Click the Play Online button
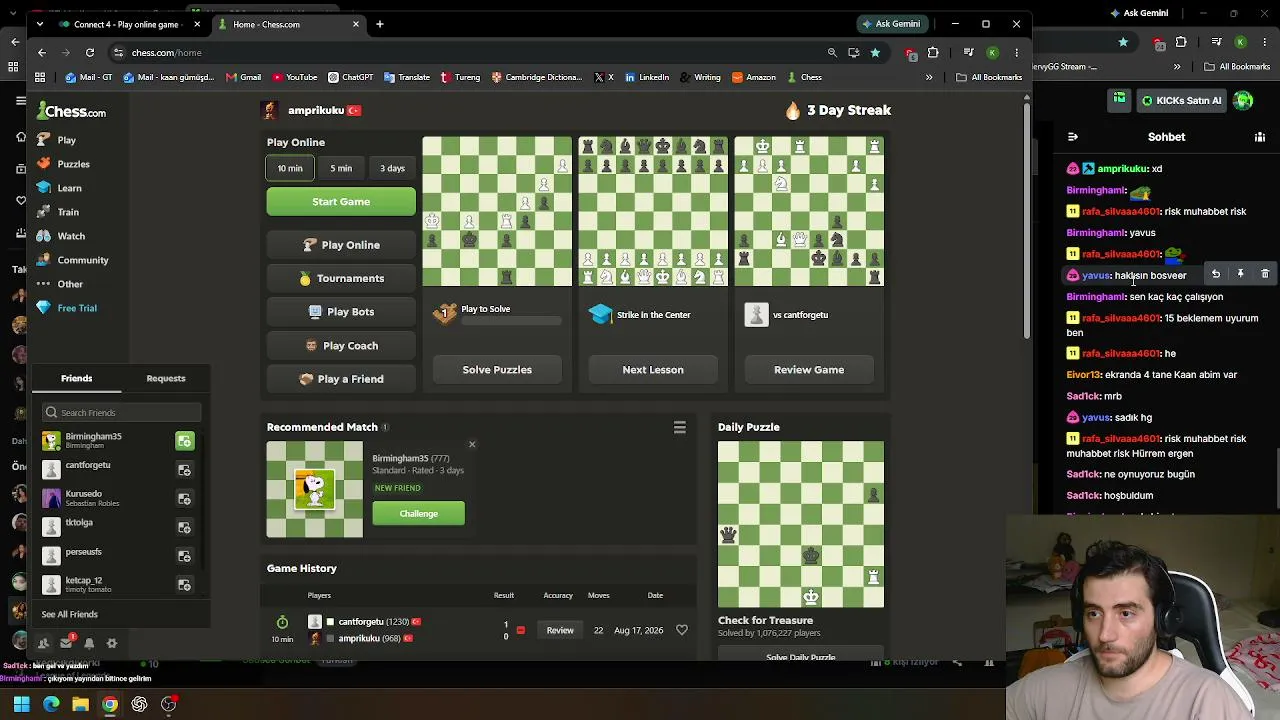This screenshot has height=720, width=1280. [341, 245]
